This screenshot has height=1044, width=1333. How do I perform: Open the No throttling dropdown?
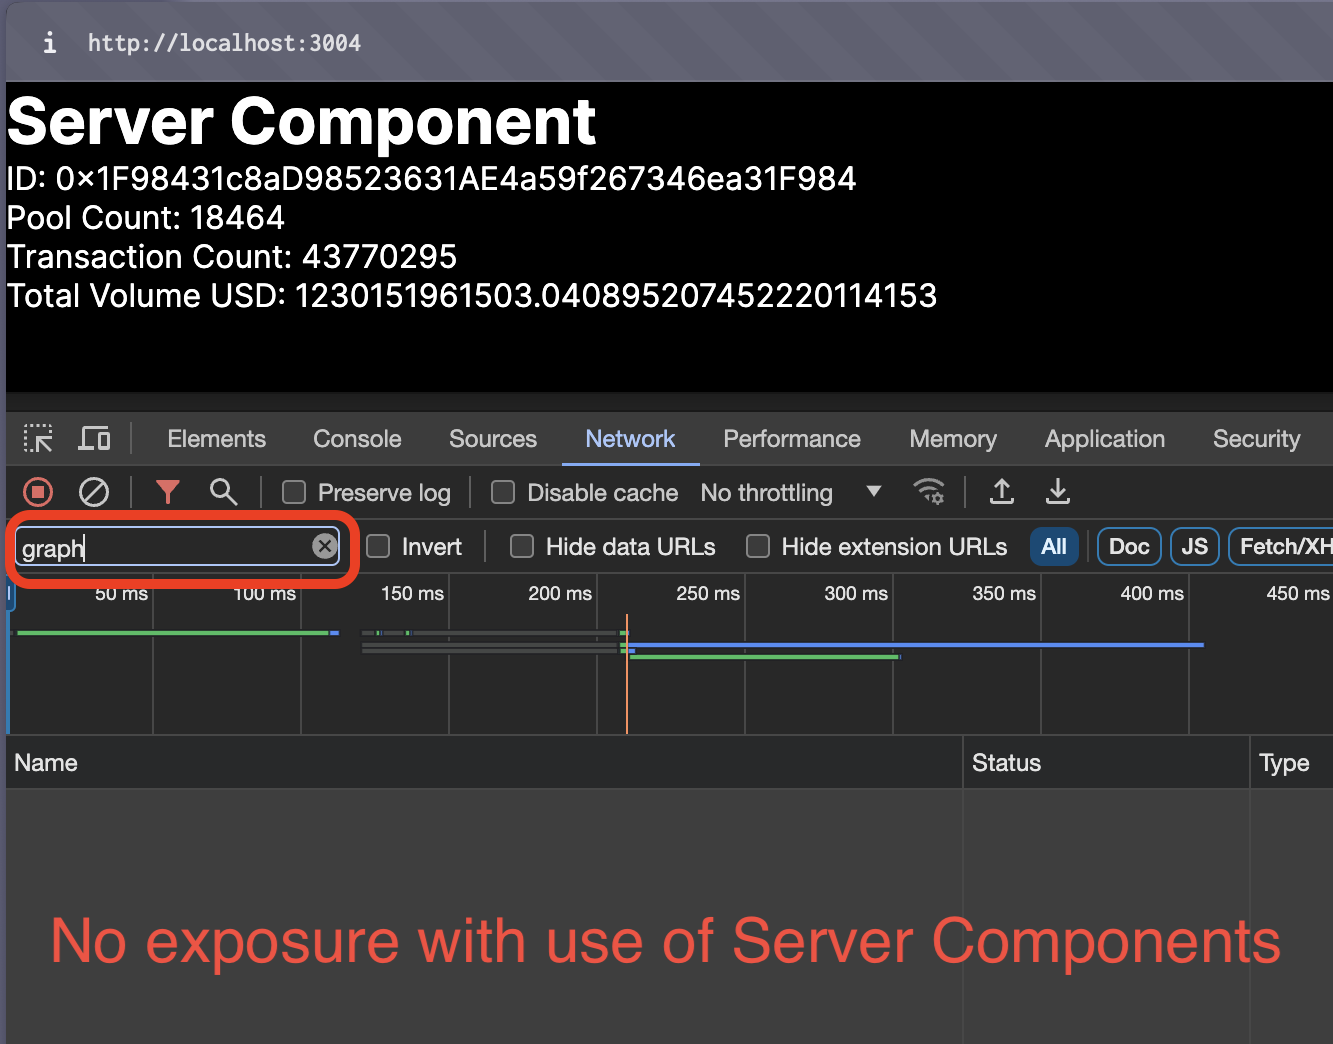[x=790, y=493]
